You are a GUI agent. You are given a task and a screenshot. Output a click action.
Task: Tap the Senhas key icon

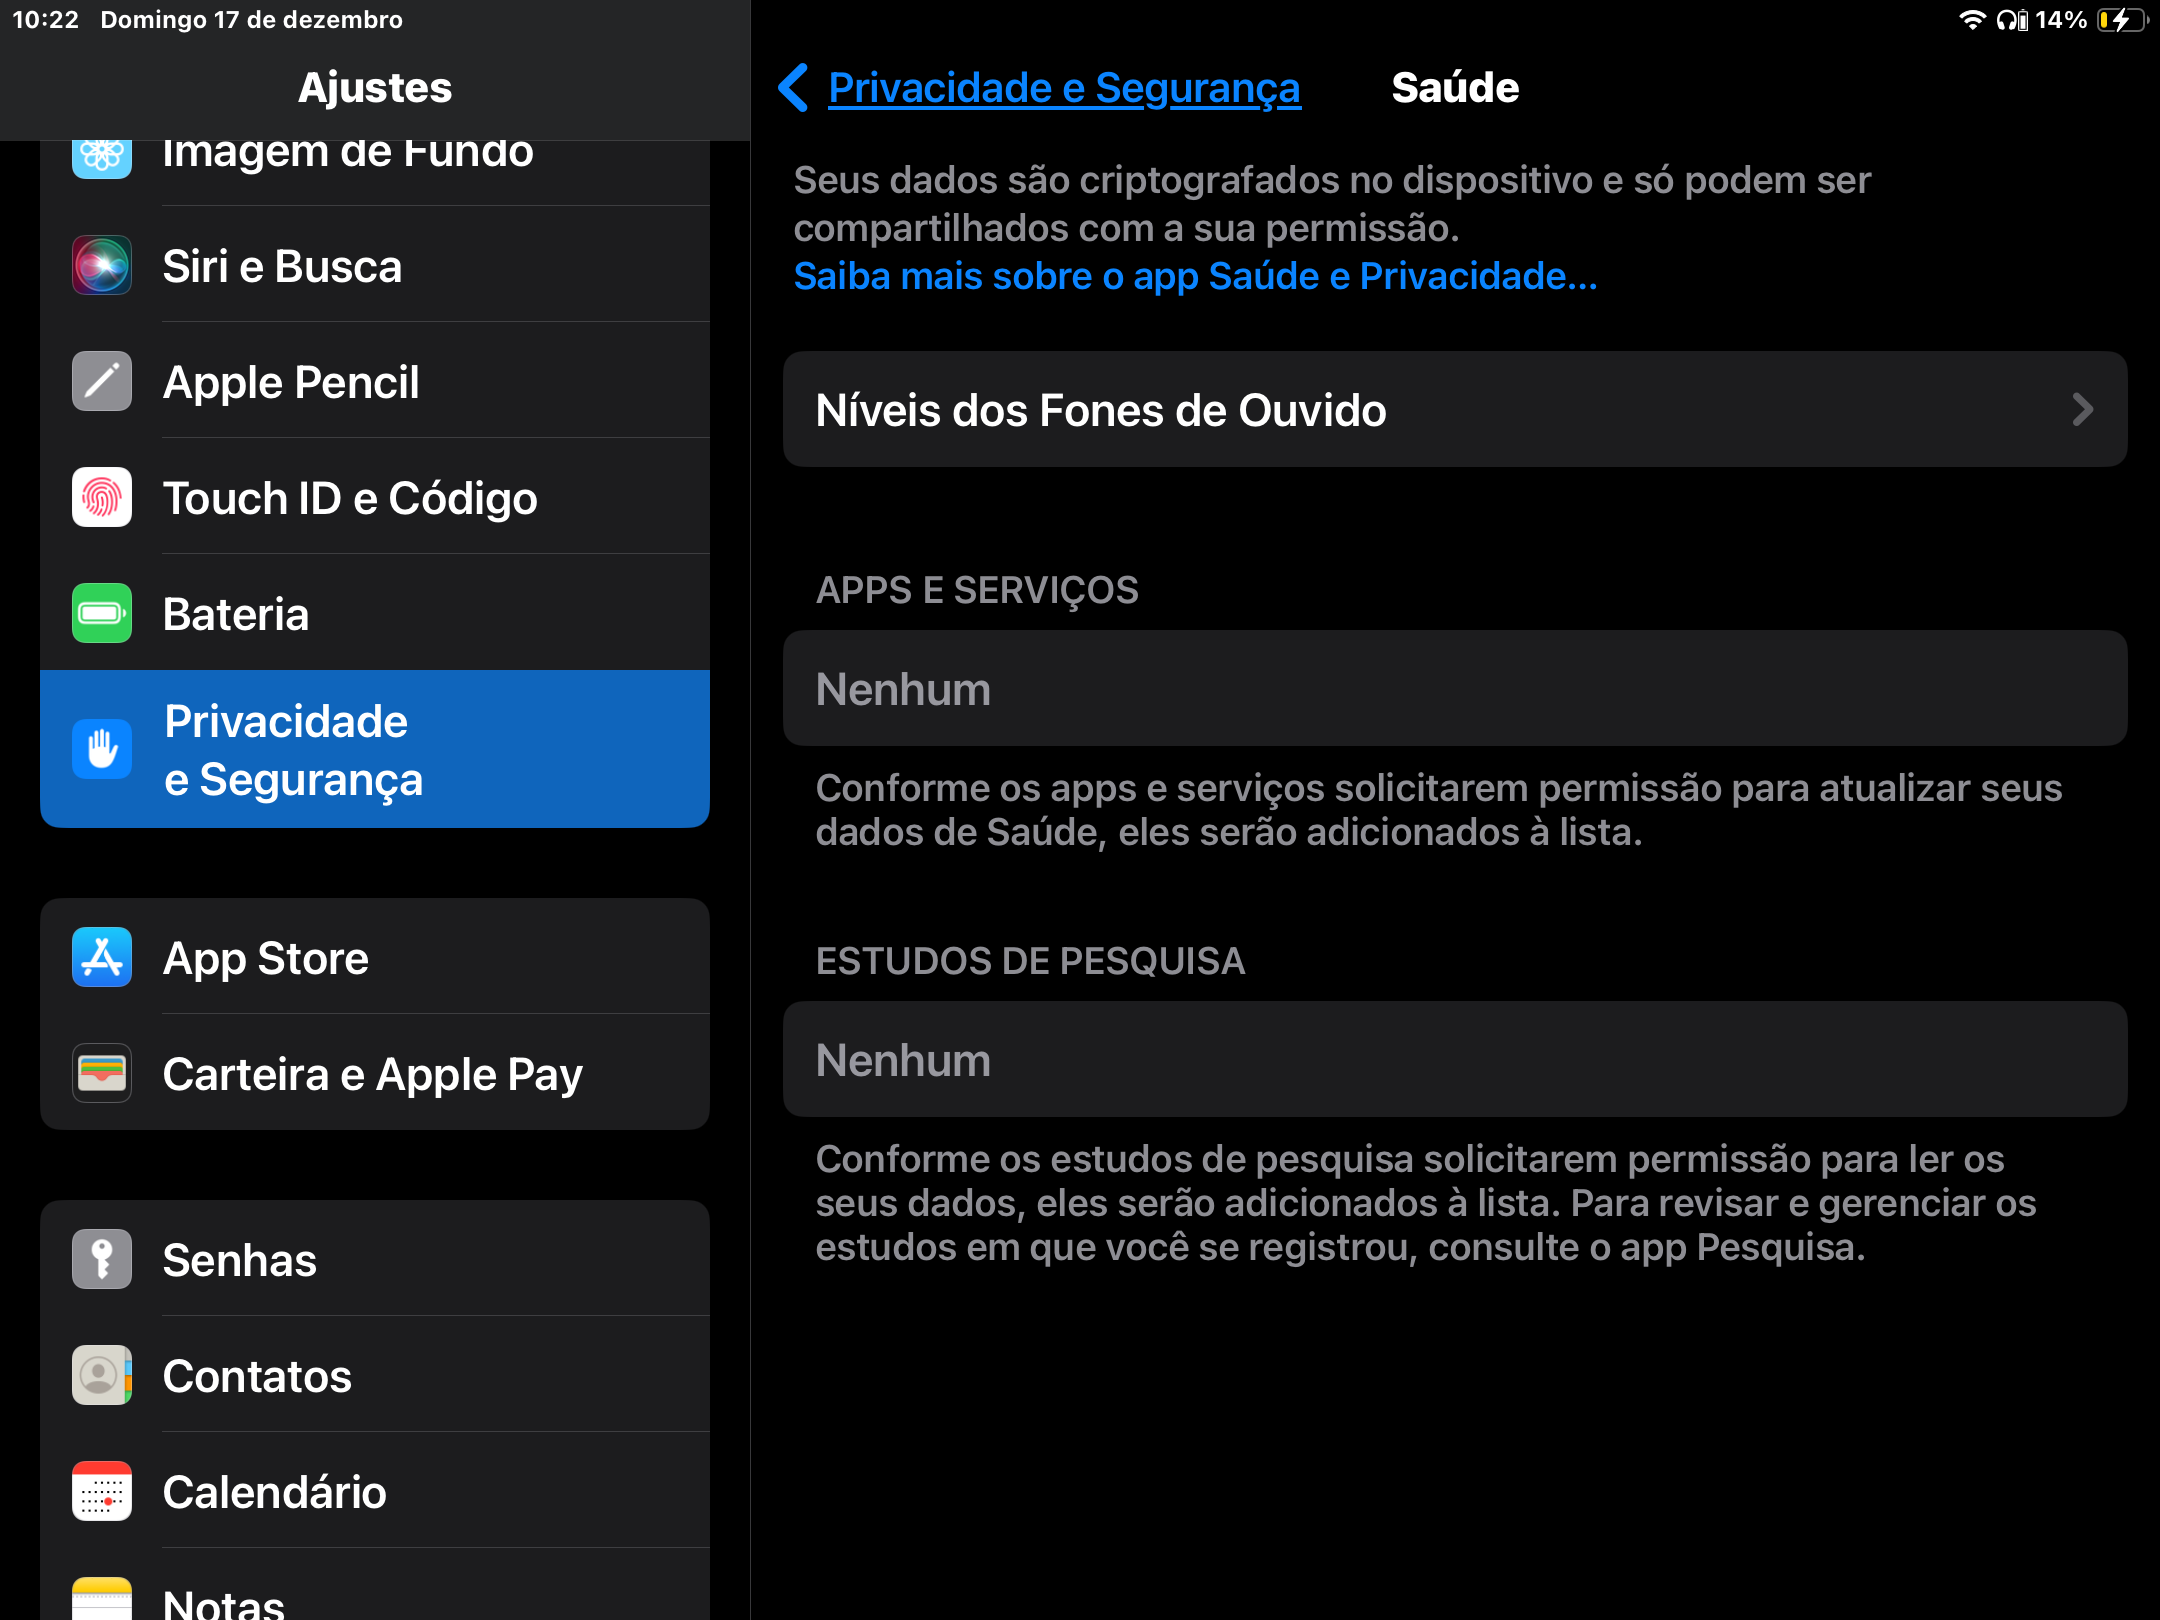tap(101, 1260)
